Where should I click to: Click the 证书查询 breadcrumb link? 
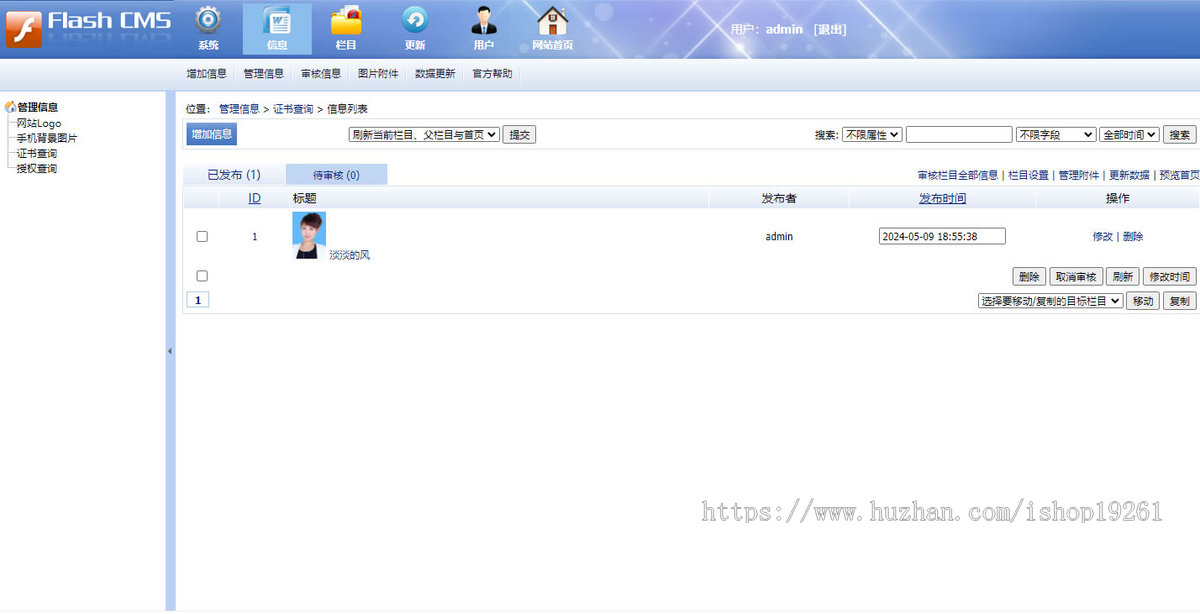coord(293,109)
